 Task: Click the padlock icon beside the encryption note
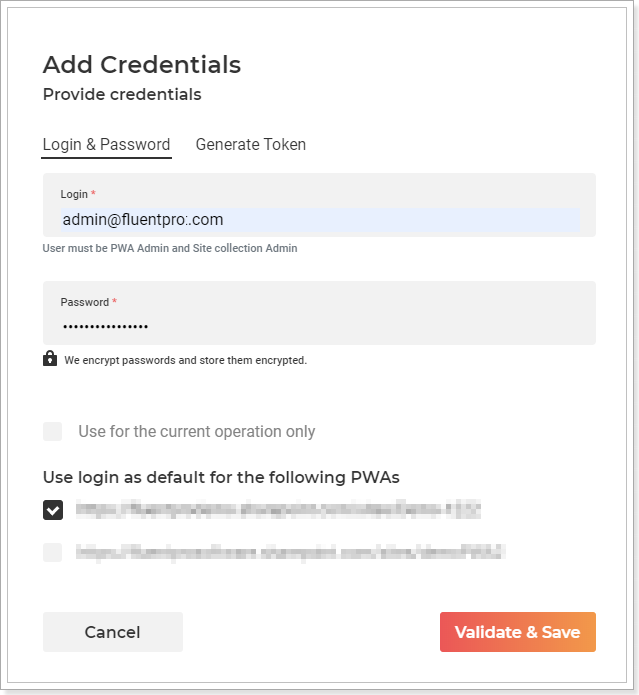pyautogui.click(x=50, y=358)
